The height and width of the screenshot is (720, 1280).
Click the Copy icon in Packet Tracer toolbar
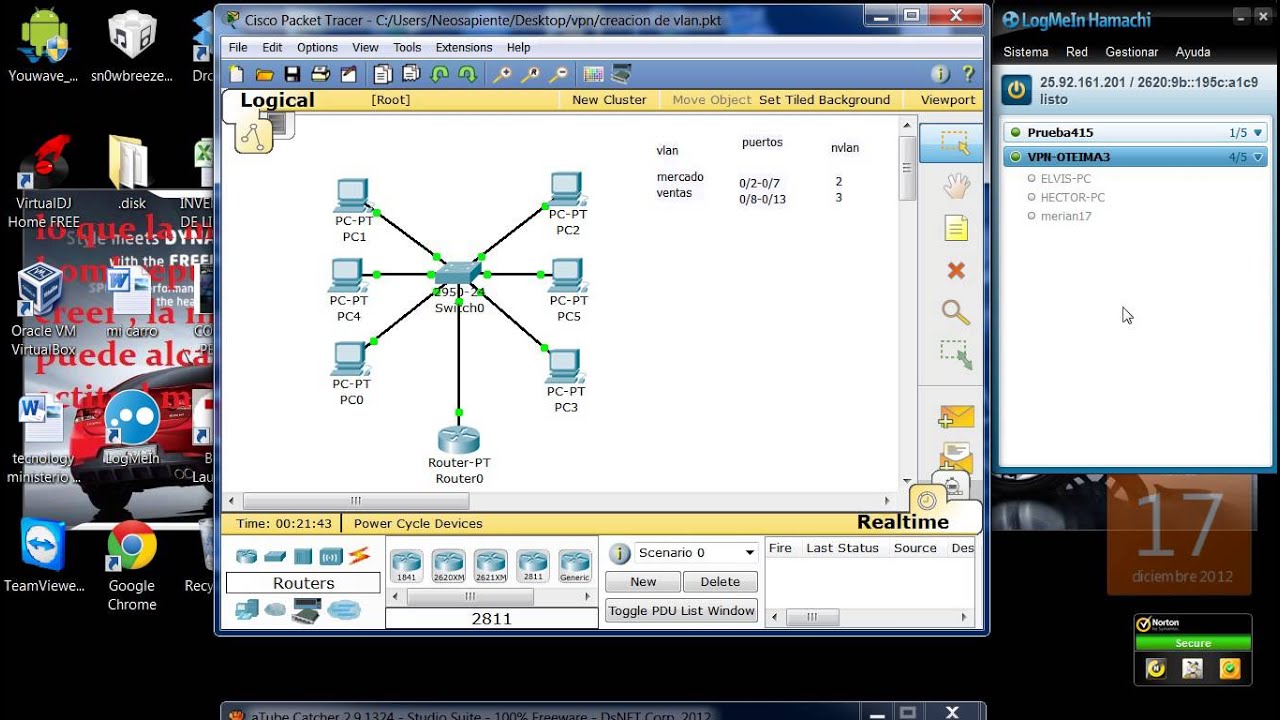[382, 74]
